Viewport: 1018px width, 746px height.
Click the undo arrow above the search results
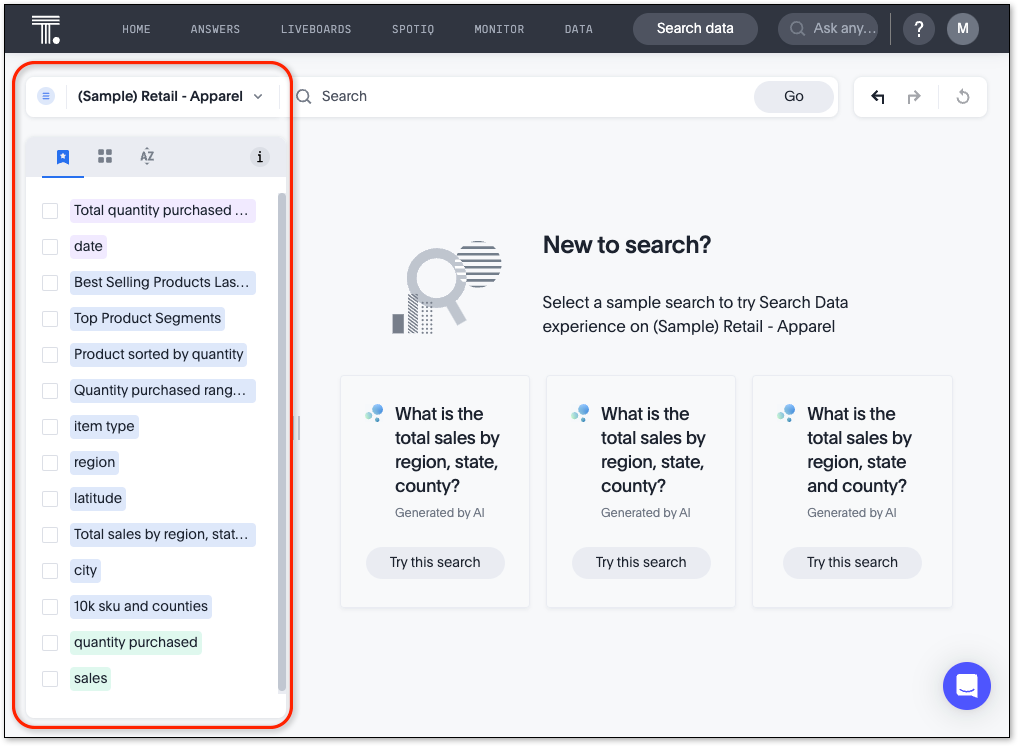point(877,96)
